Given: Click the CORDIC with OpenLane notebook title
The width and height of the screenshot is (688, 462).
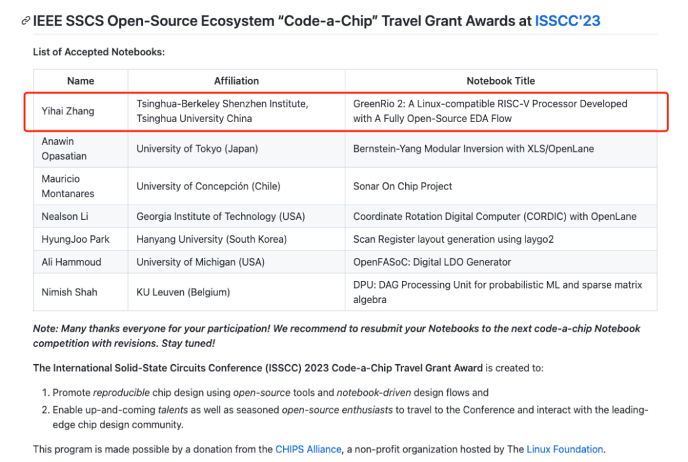Looking at the screenshot, I should pos(495,216).
